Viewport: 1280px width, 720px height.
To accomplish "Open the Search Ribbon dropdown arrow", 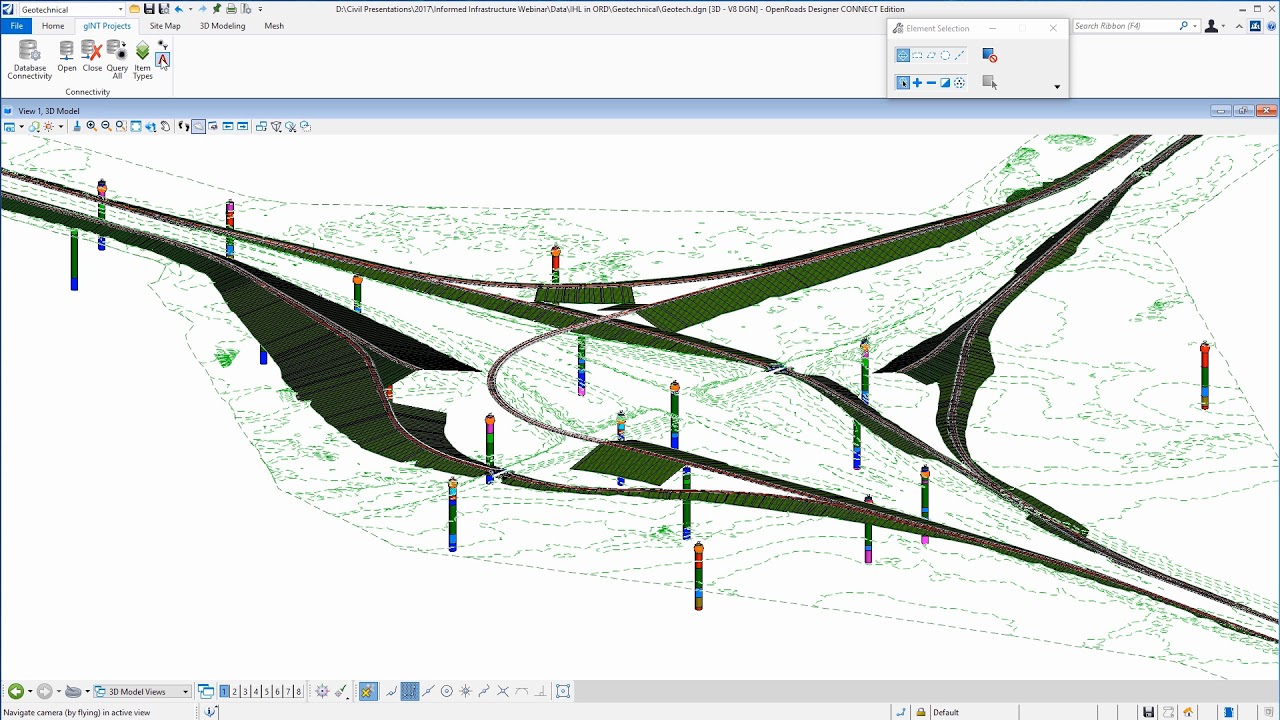I will pyautogui.click(x=1195, y=26).
